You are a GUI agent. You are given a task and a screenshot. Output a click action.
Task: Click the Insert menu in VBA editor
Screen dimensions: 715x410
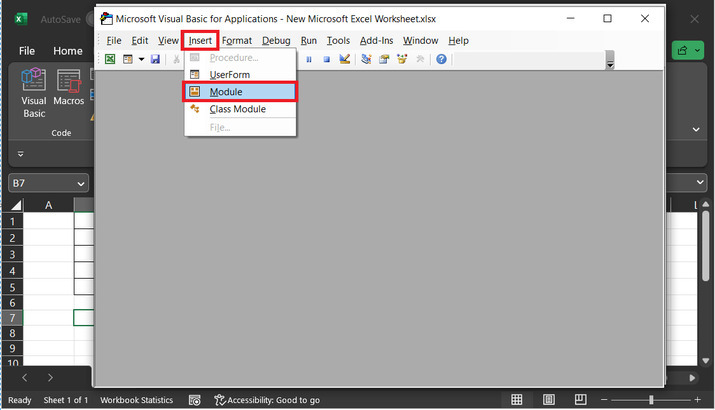(x=200, y=41)
